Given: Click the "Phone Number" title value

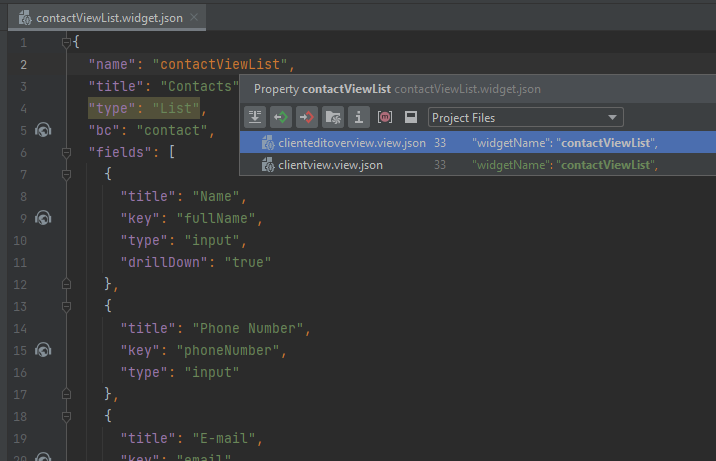Looking at the screenshot, I should pos(247,328).
